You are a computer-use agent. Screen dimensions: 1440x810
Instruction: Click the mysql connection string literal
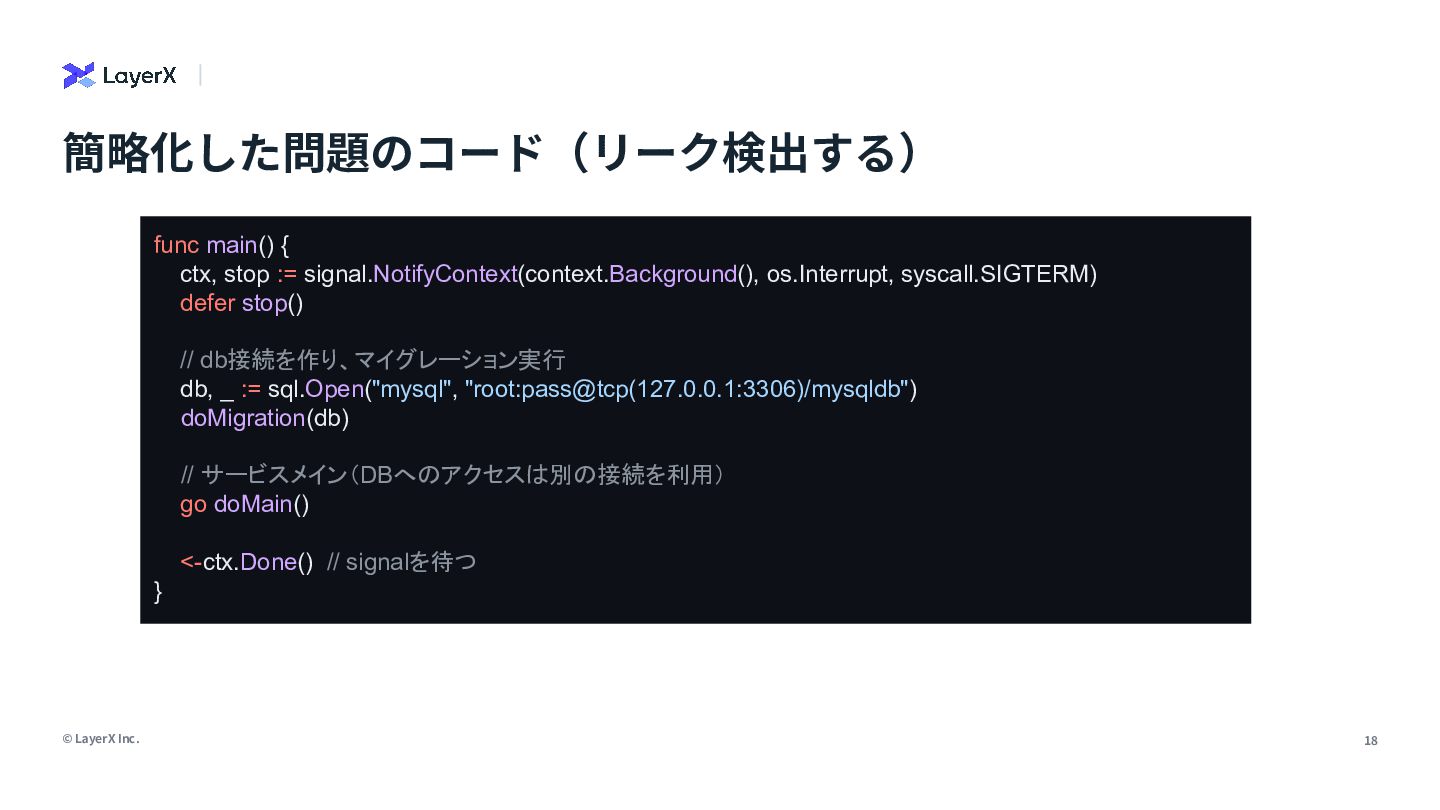tap(687, 389)
